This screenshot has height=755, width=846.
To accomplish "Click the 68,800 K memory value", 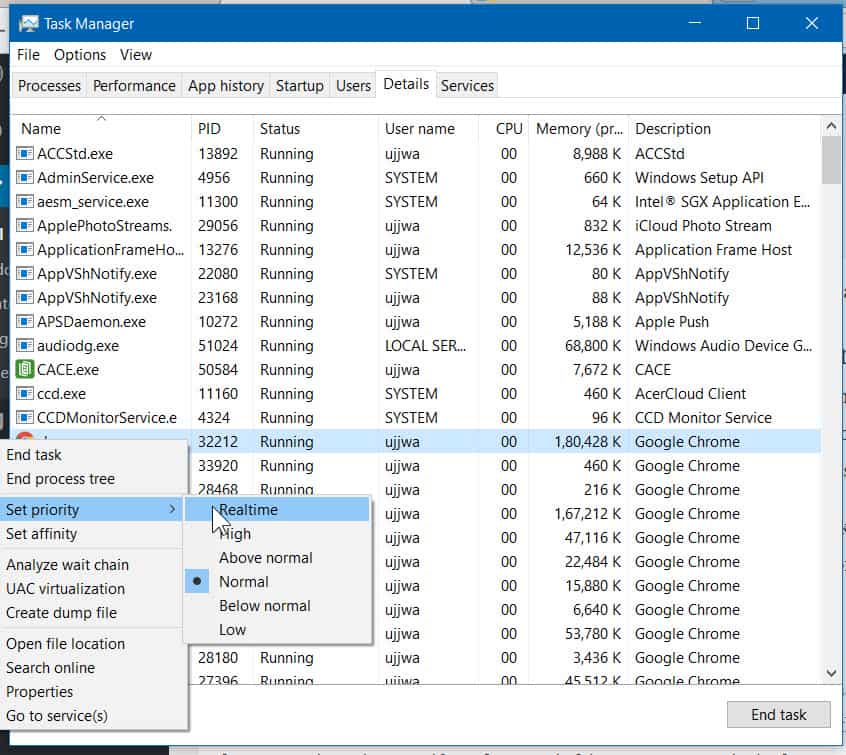I will pos(593,346).
